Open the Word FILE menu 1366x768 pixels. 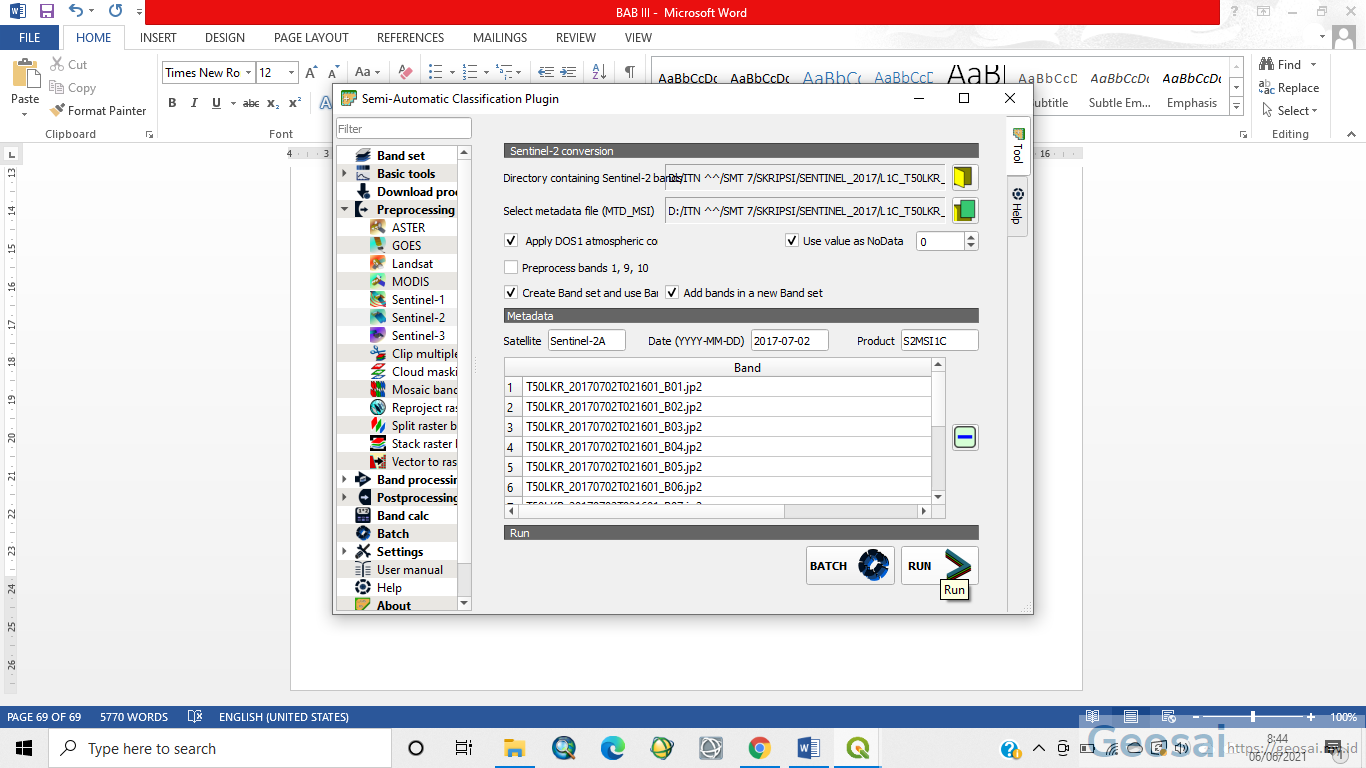click(x=29, y=38)
